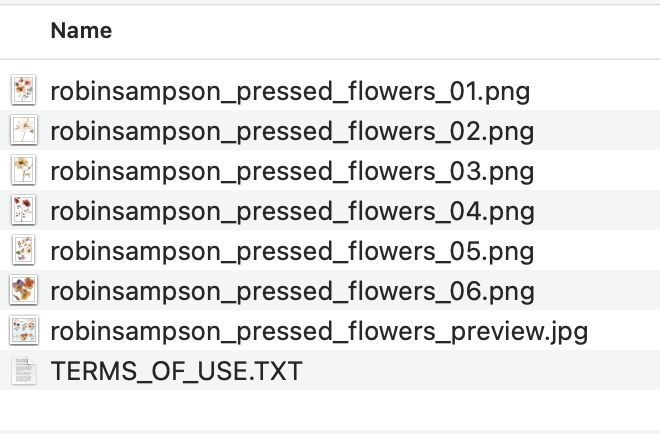Select the robinsampson_pressed_flowers_04.png filename
The height and width of the screenshot is (434, 660).
[x=292, y=212]
